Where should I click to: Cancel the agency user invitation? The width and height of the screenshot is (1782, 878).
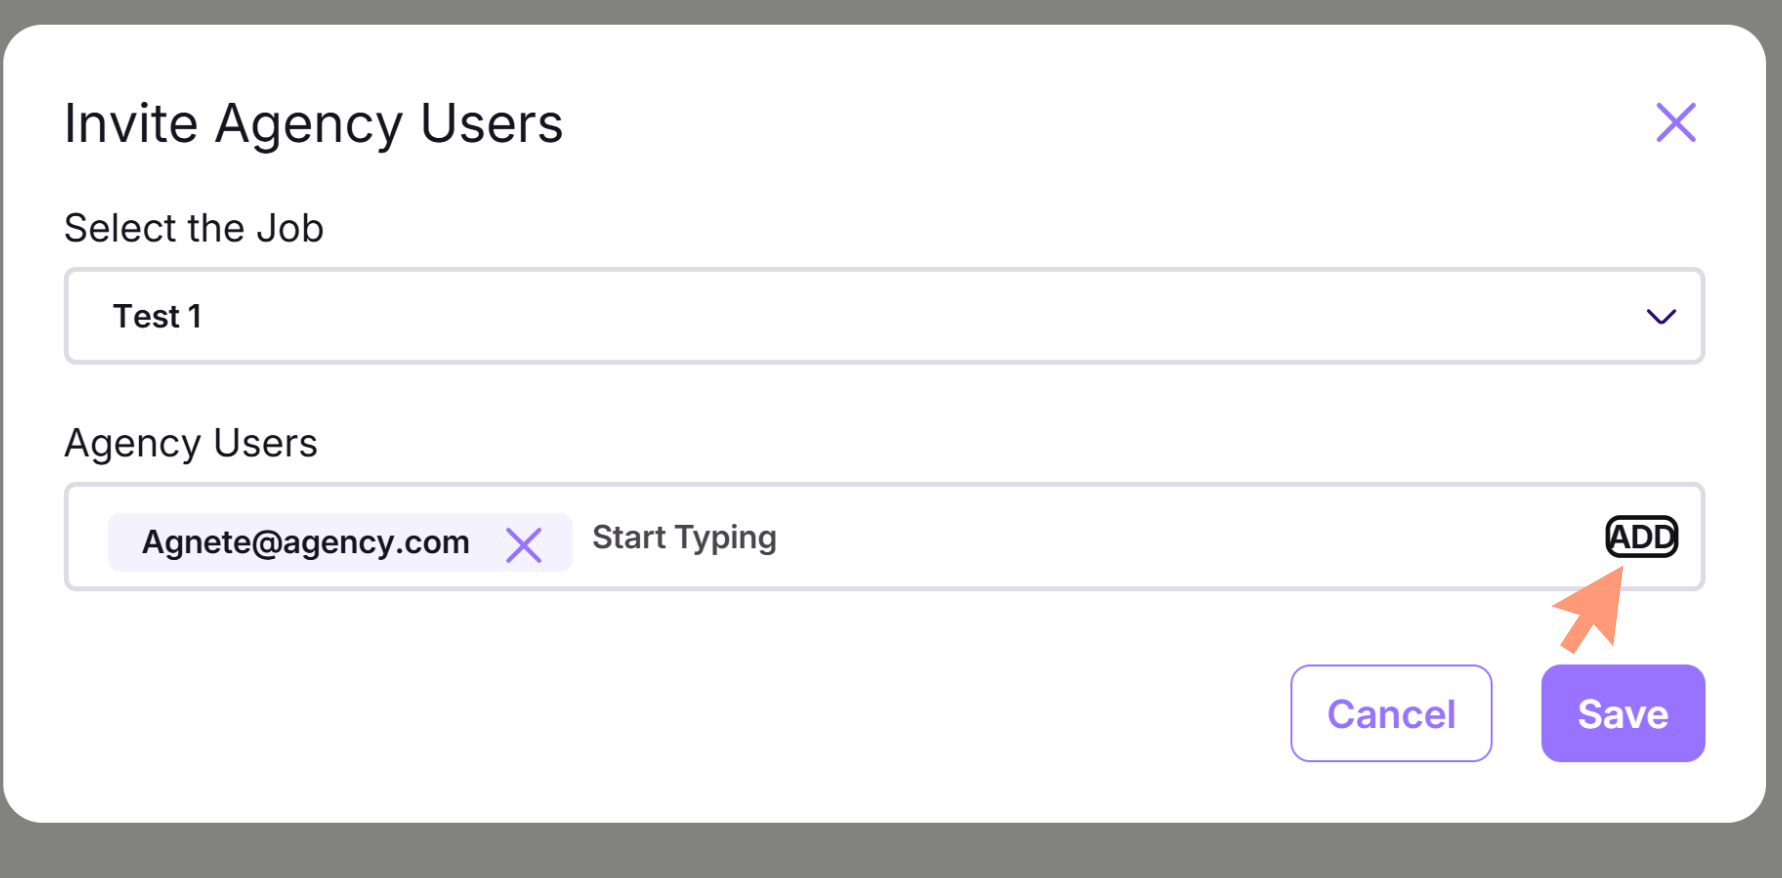[x=1391, y=713]
